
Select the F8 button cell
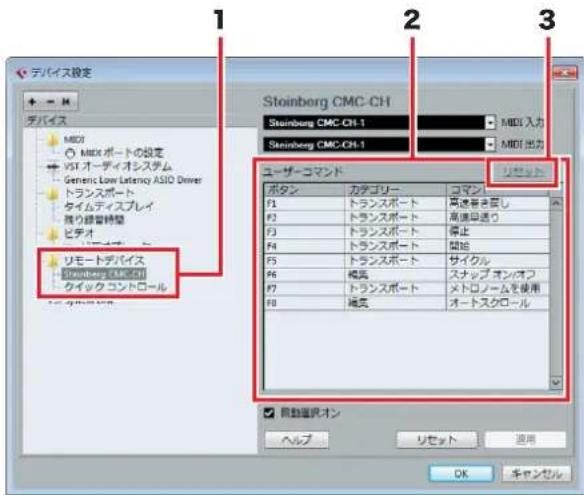305,303
